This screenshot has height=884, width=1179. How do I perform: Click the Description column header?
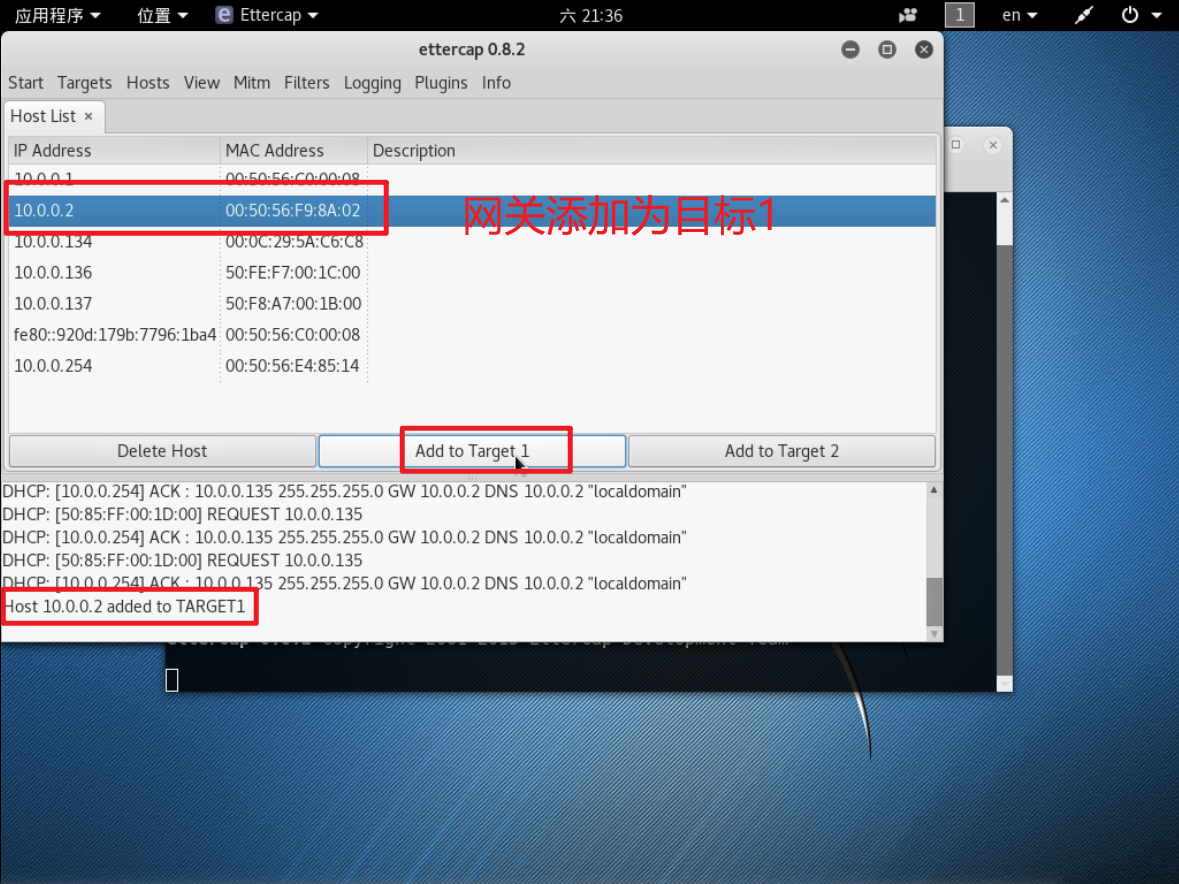pos(652,150)
